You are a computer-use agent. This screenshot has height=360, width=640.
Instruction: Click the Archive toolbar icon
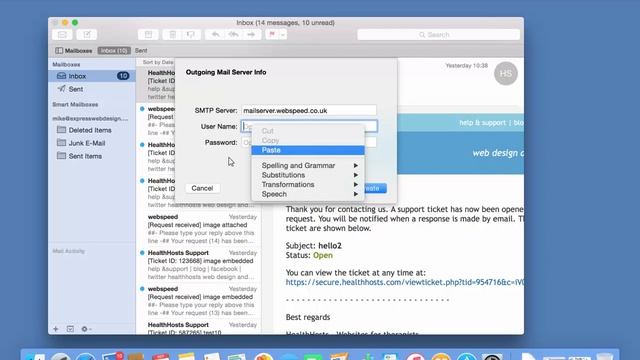point(148,35)
